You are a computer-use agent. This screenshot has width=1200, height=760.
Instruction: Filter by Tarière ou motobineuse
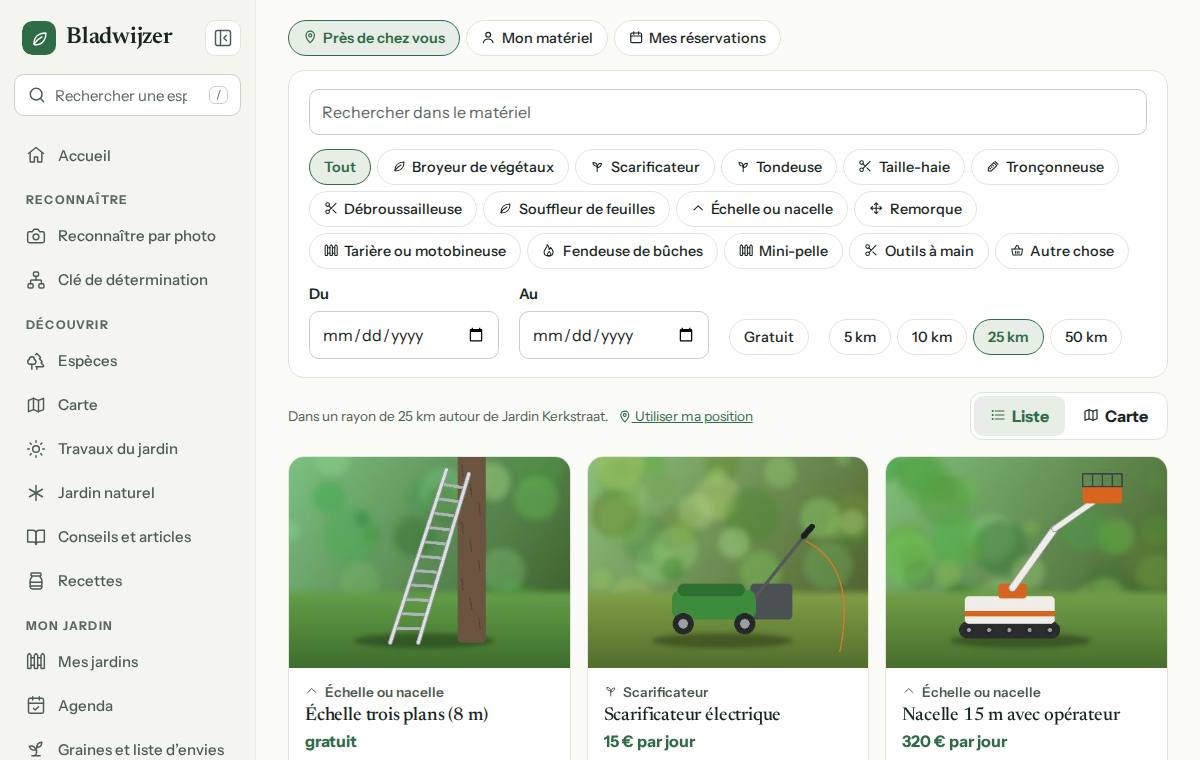coord(415,251)
